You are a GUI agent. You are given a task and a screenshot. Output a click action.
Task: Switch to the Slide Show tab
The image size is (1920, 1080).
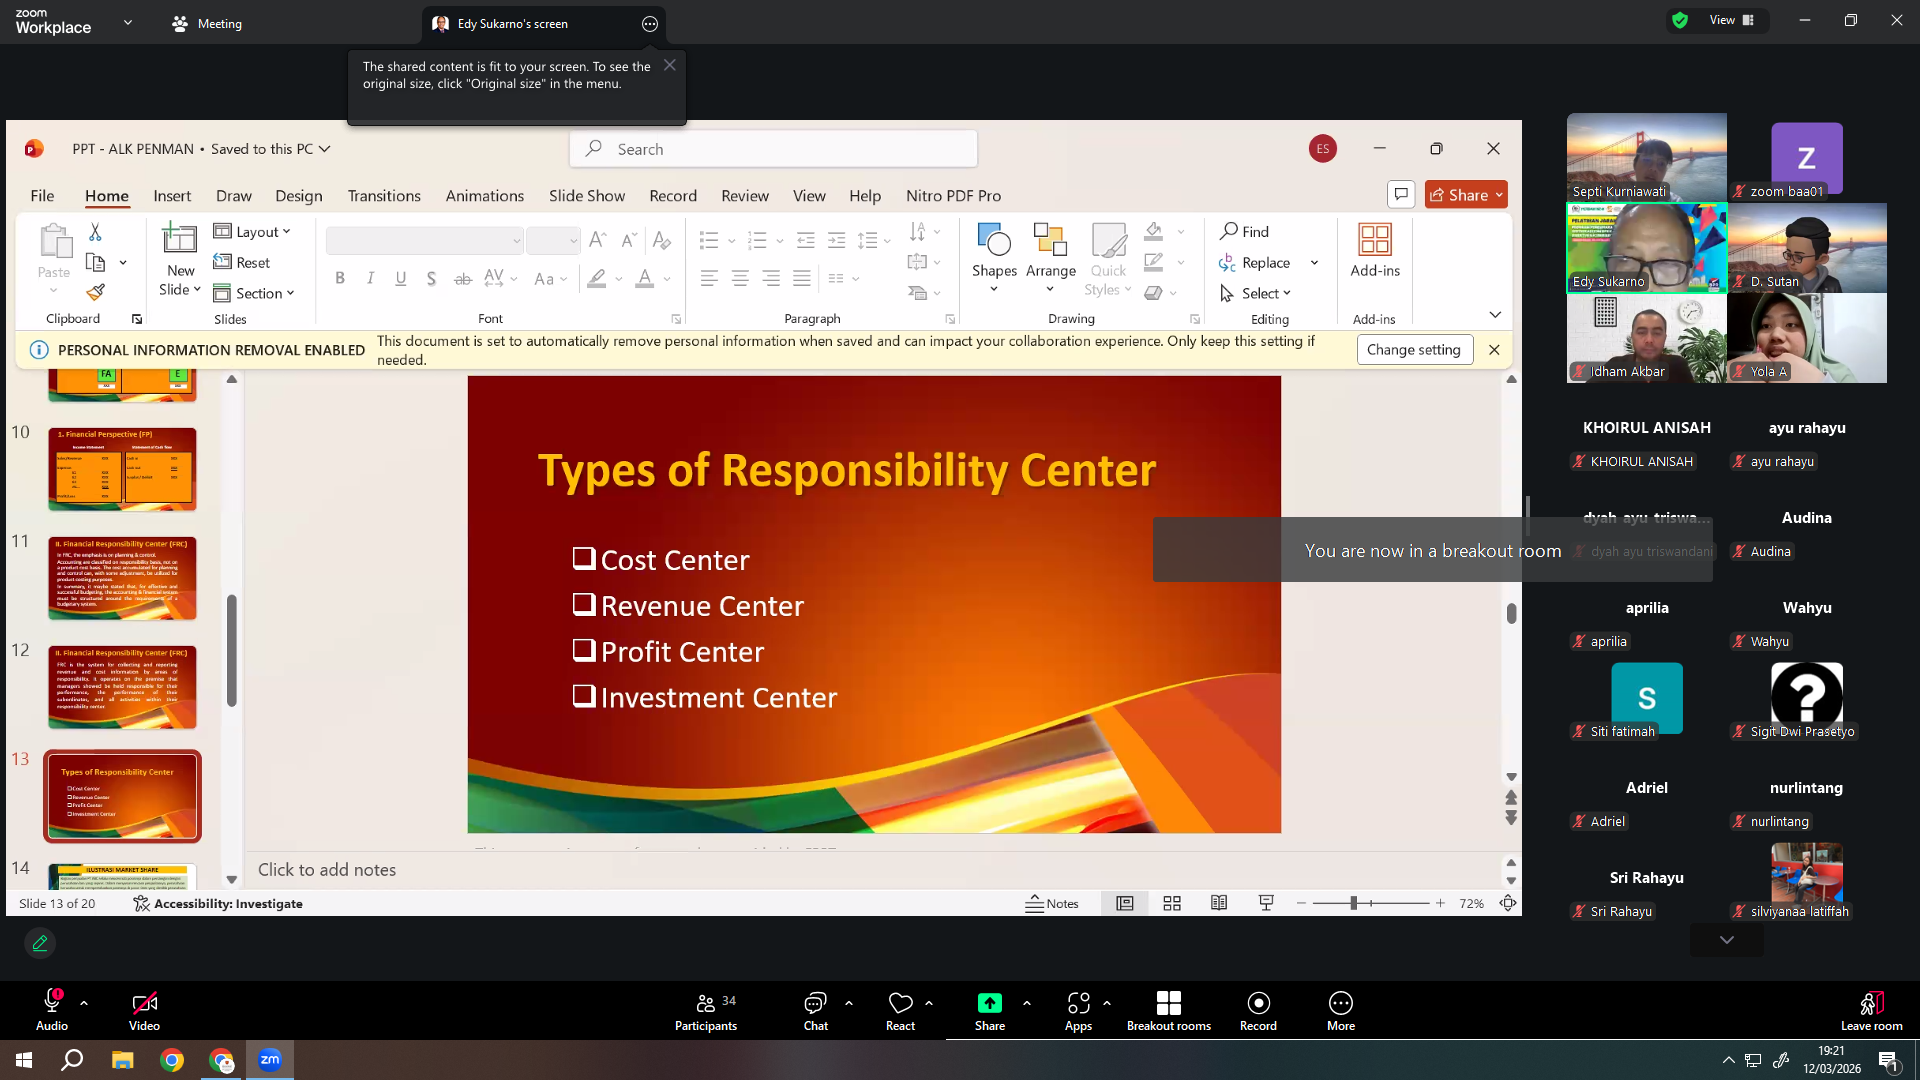(x=587, y=195)
